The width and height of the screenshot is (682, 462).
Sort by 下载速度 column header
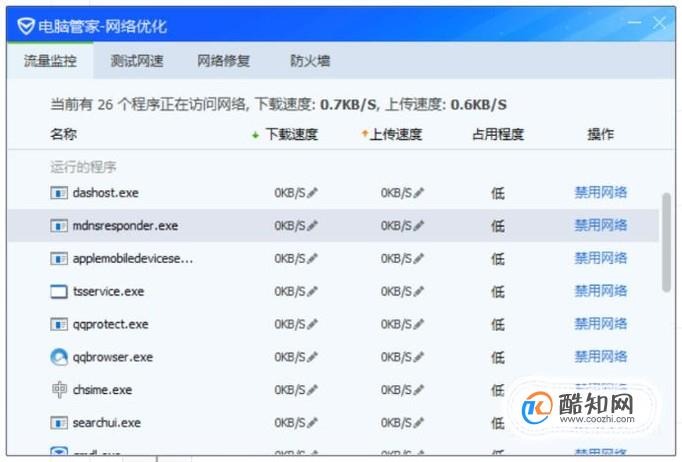[x=292, y=134]
